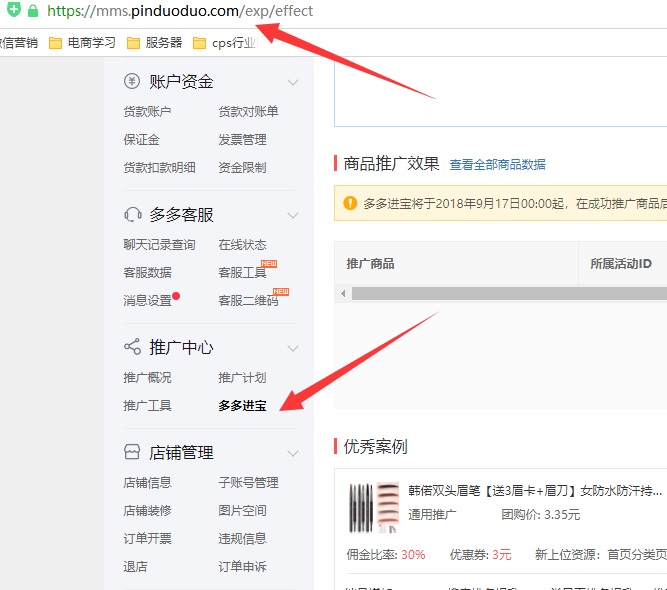Click the 推广商品 column header
Image resolution: width=667 pixels, height=590 pixels.
[371, 264]
